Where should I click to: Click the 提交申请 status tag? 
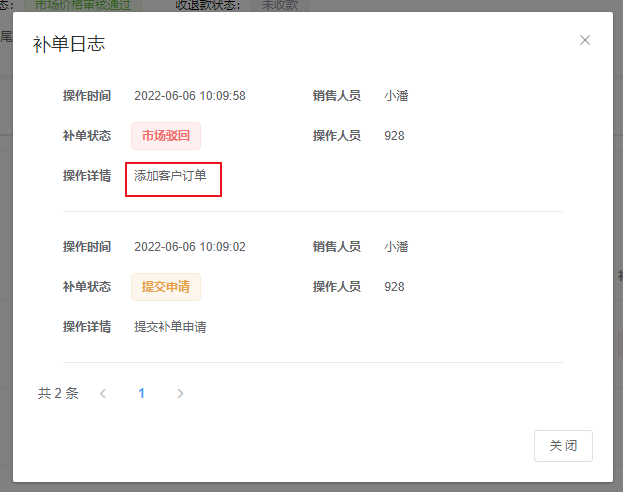click(x=166, y=287)
